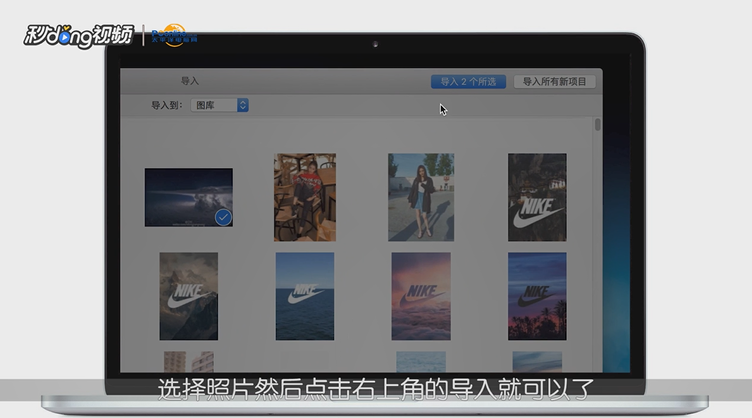Select the storm cloud night sky thumbnail

point(188,197)
